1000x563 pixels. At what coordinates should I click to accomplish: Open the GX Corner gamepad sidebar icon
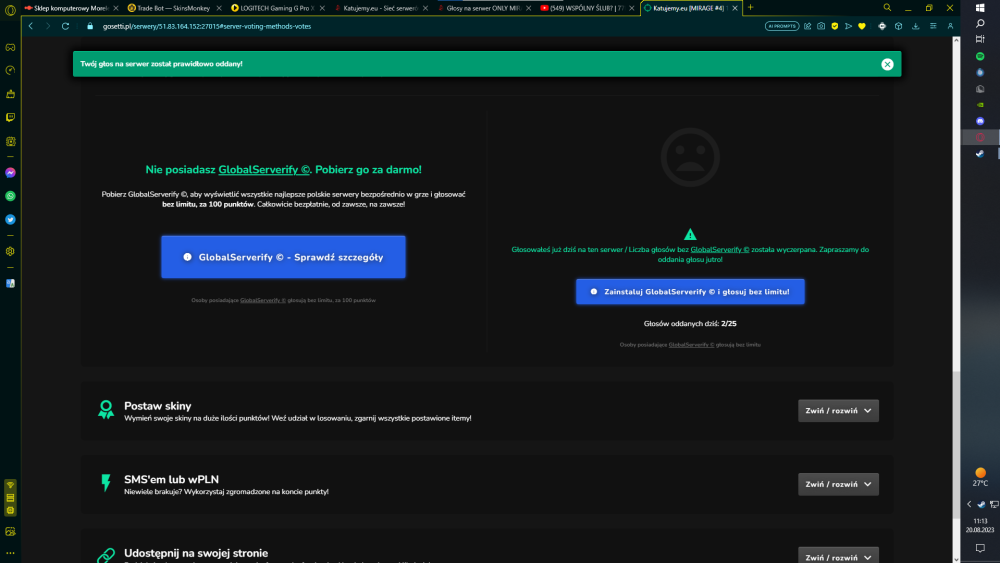tap(10, 47)
